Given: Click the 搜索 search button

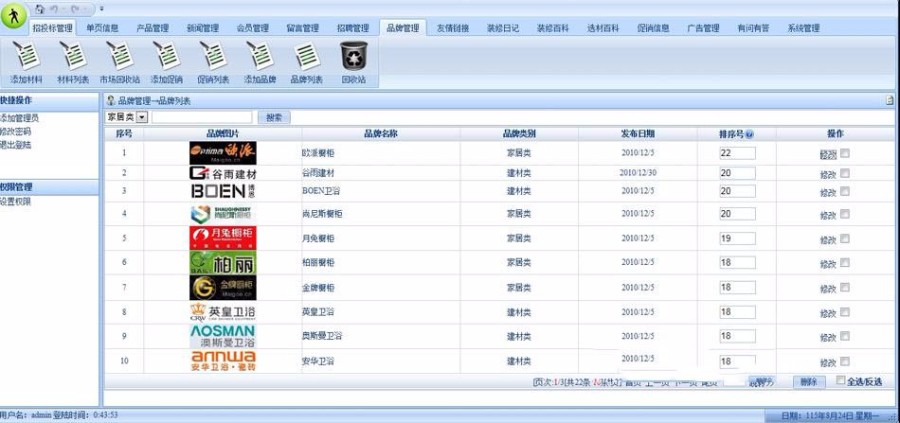Looking at the screenshot, I should (274, 118).
